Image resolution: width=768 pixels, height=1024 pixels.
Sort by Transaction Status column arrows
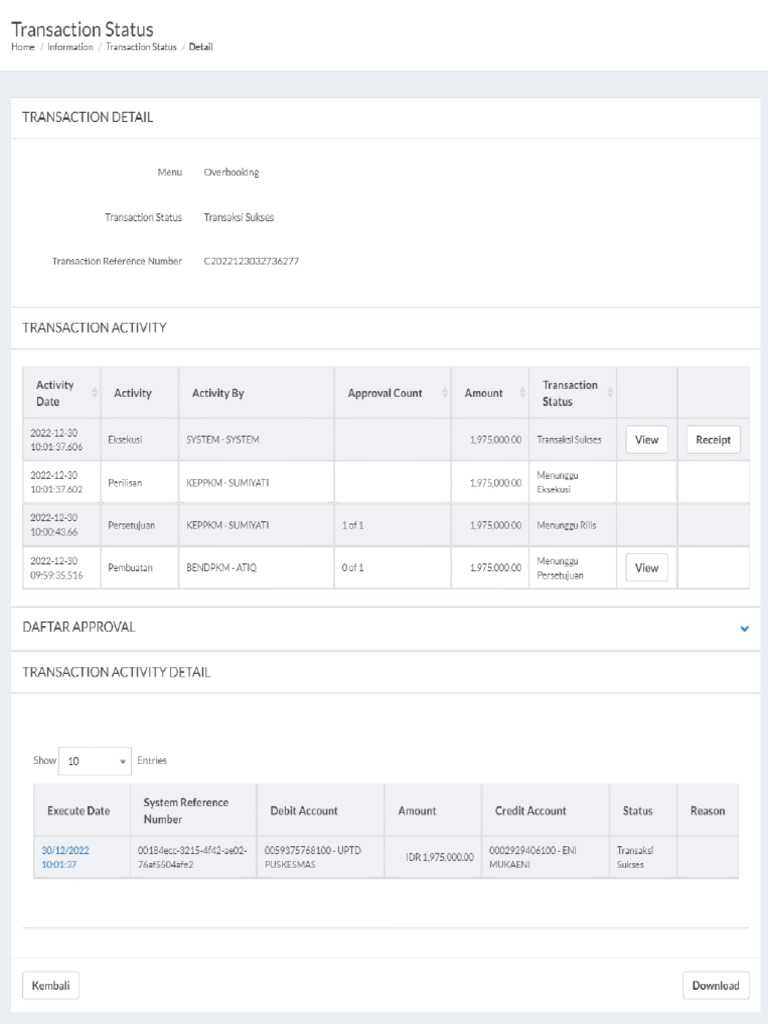pos(611,393)
